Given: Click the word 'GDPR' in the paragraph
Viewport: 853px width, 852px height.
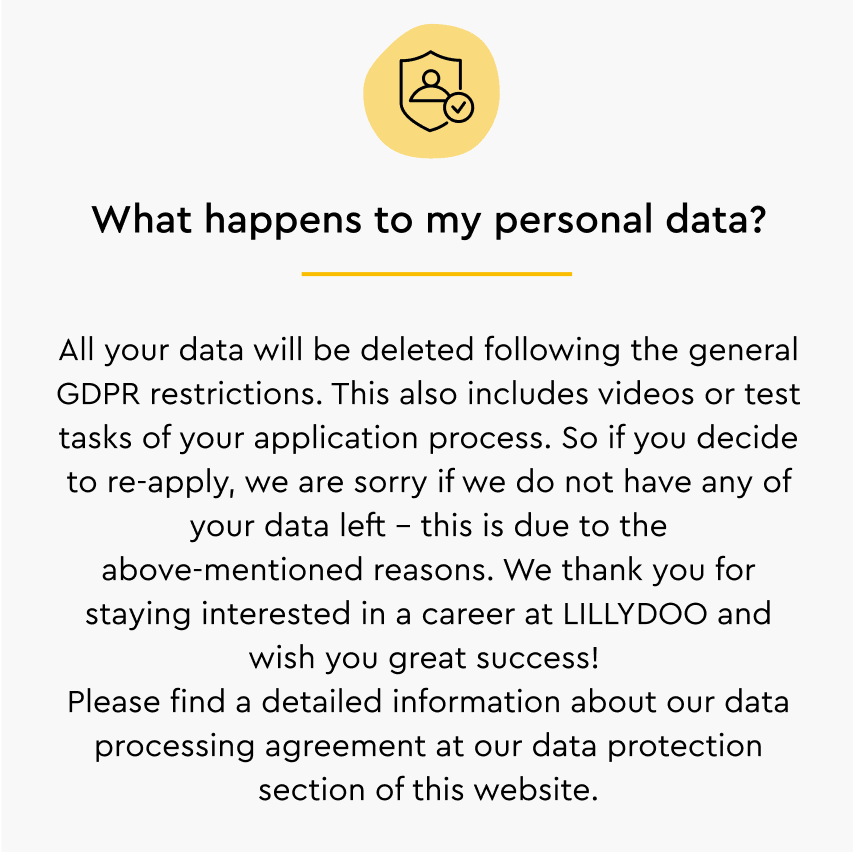Looking at the screenshot, I should [x=98, y=394].
